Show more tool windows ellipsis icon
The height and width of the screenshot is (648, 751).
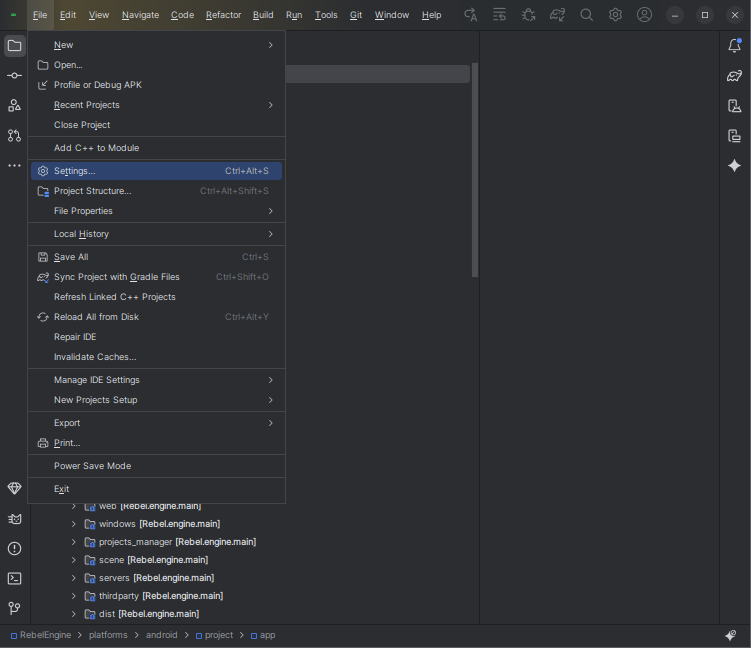[x=14, y=165]
